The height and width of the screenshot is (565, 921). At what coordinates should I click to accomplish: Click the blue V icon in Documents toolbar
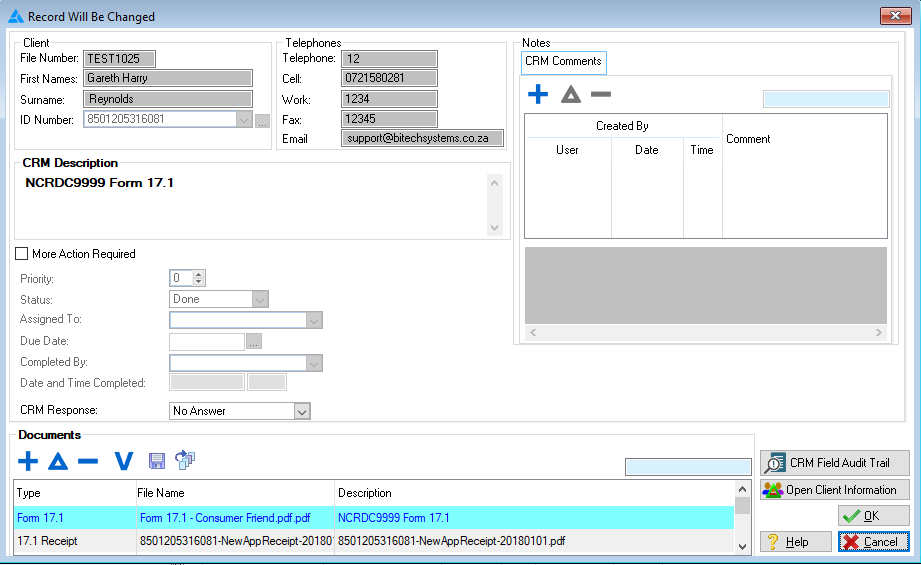[123, 461]
